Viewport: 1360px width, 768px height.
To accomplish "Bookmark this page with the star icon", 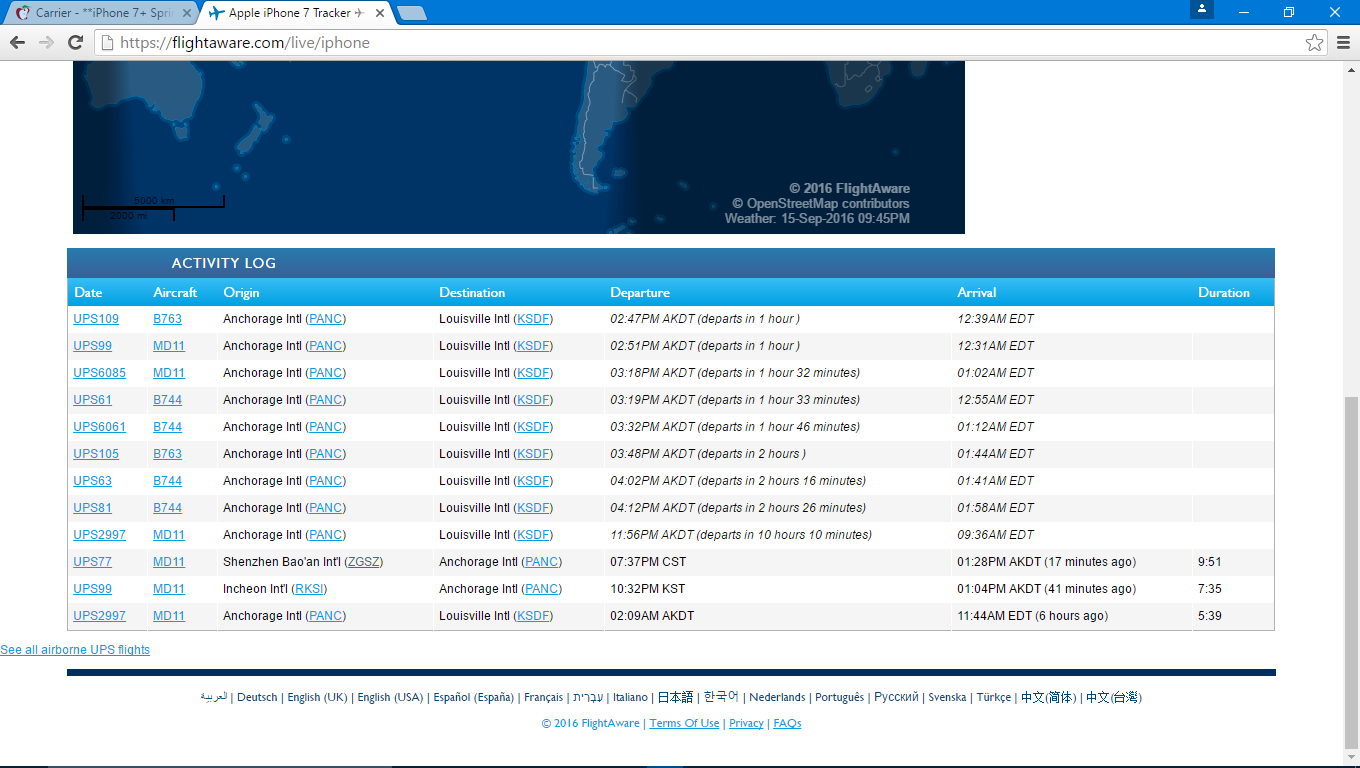I will (1314, 43).
